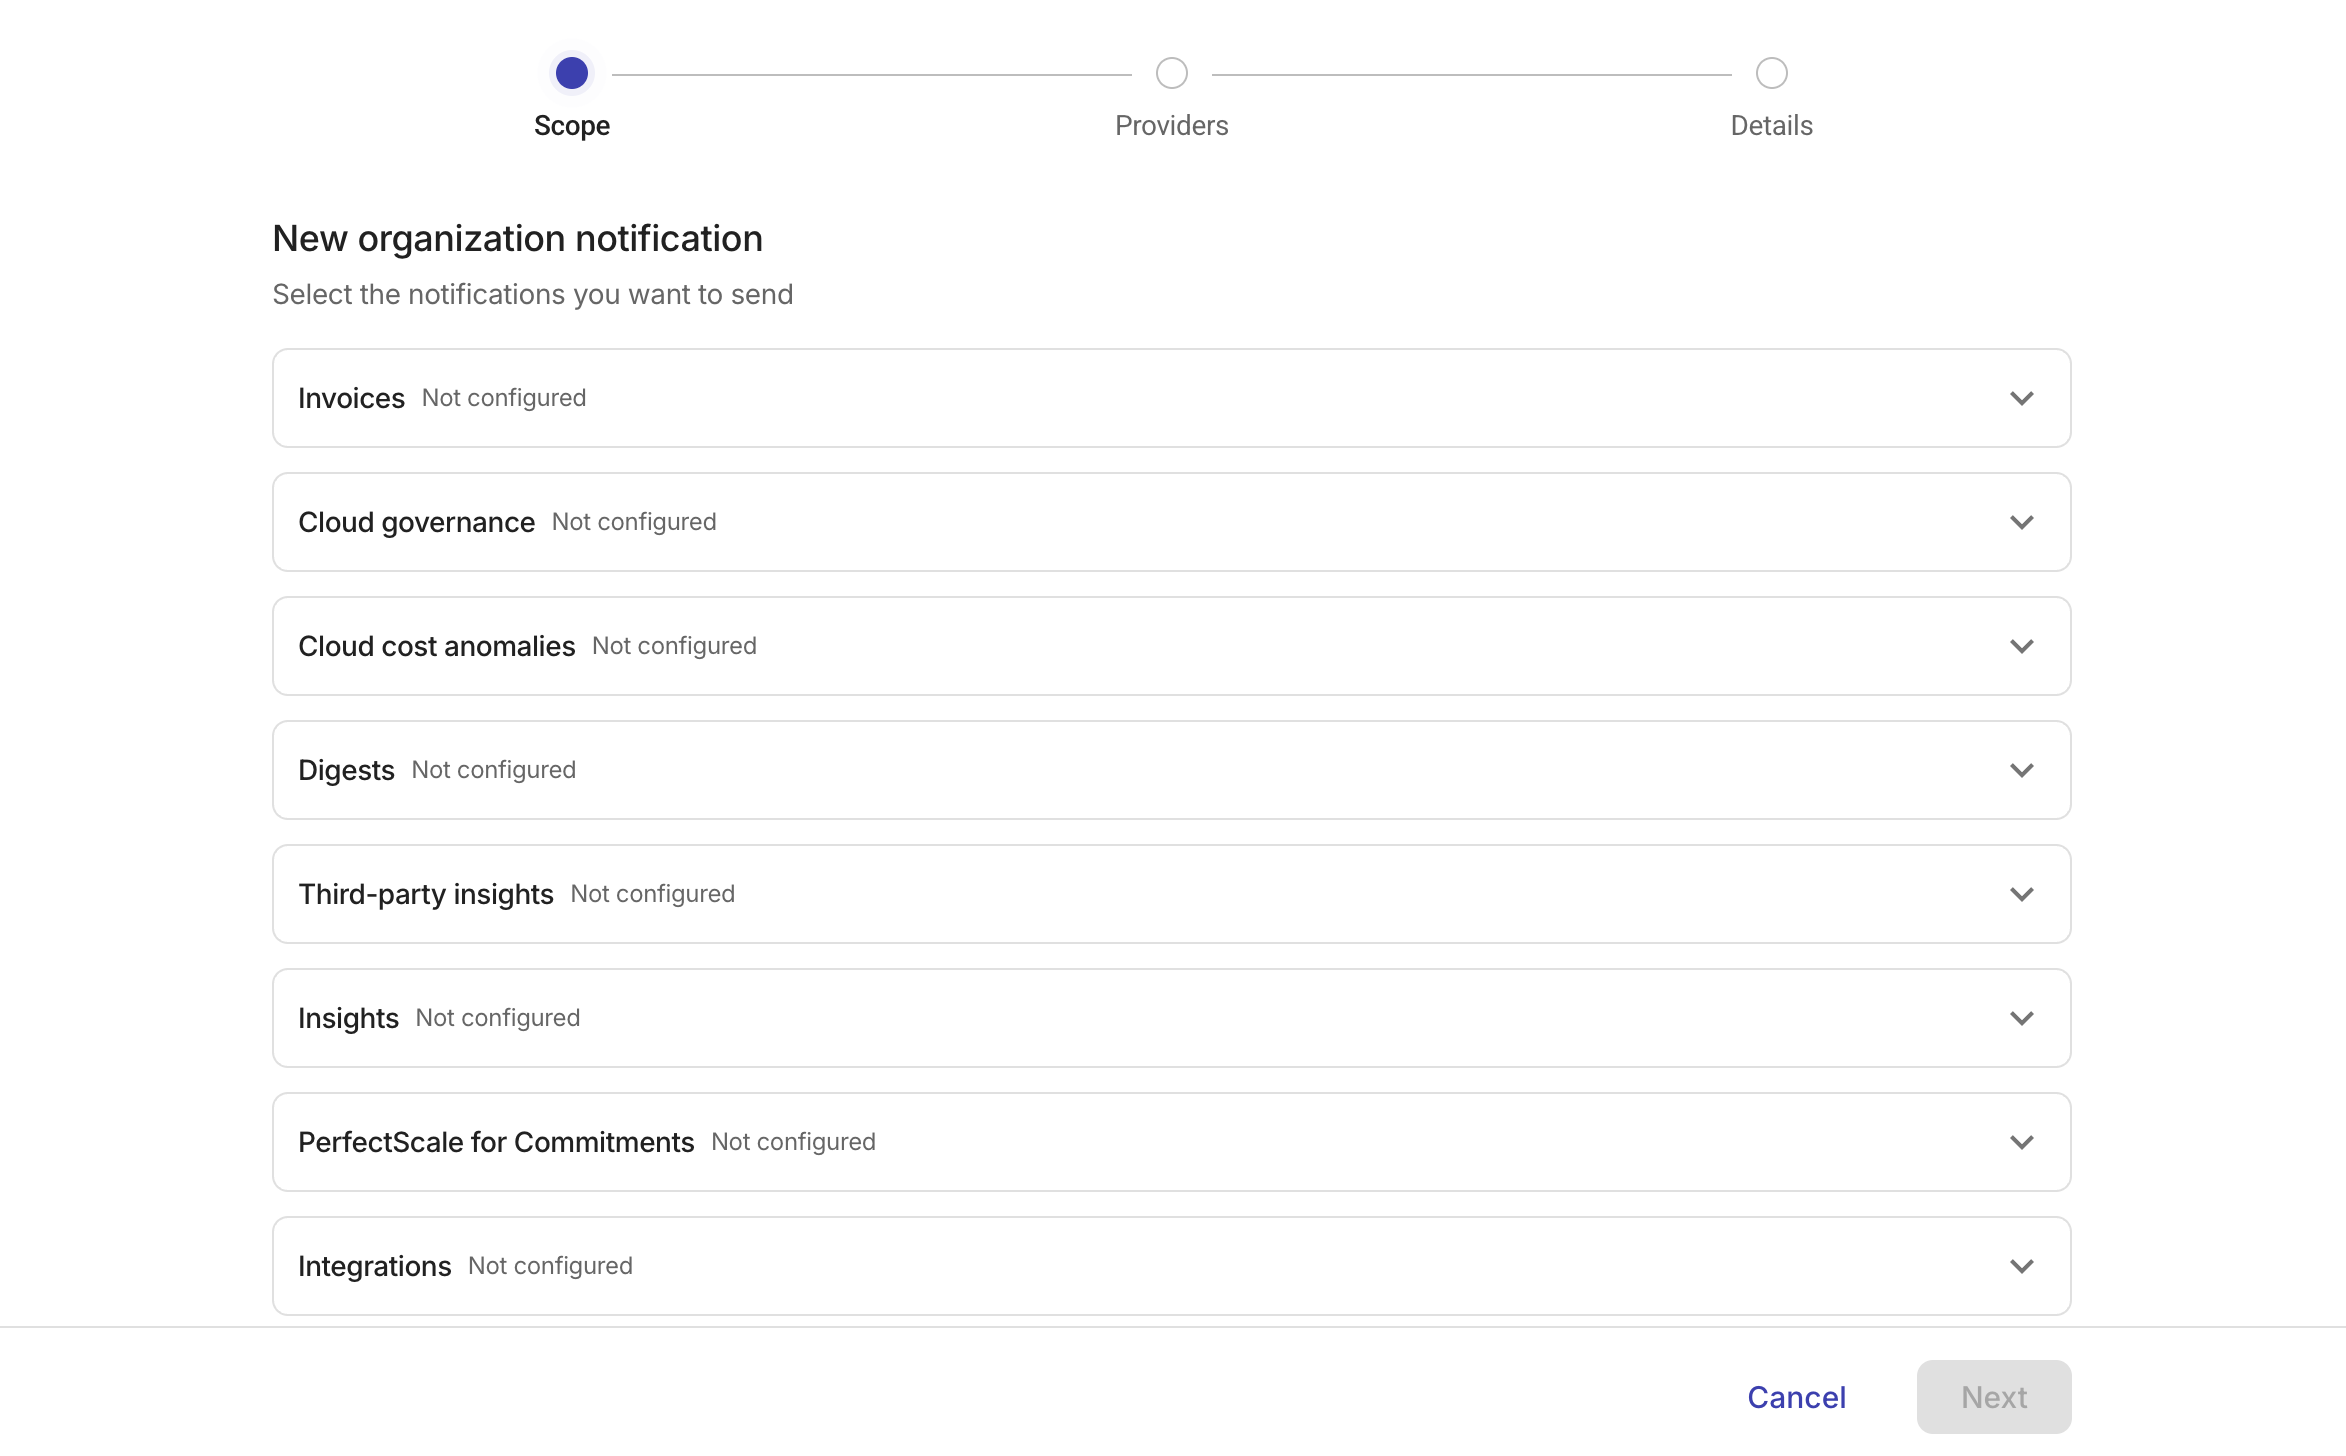Click the Next button

pos(1994,1397)
